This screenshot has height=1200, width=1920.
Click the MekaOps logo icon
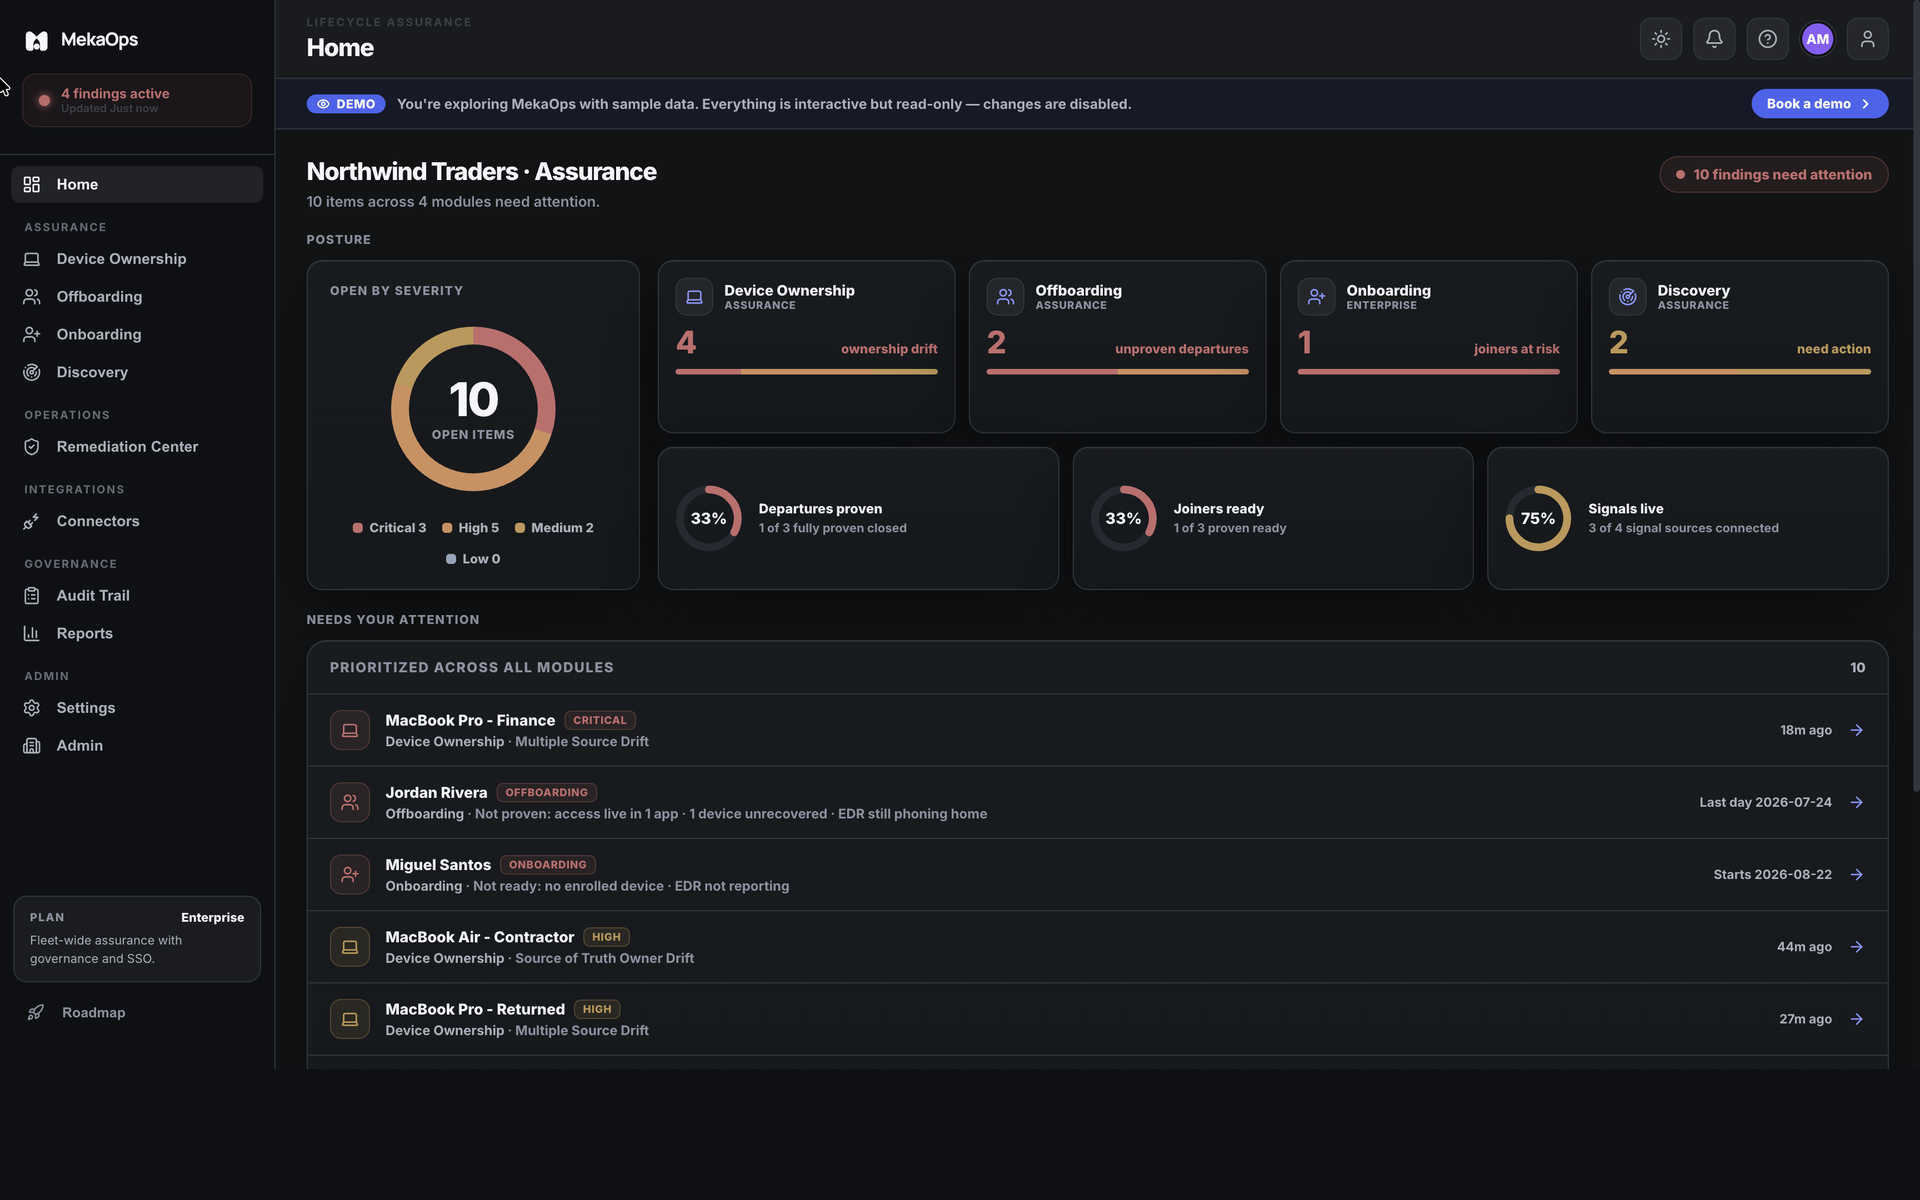(x=36, y=40)
